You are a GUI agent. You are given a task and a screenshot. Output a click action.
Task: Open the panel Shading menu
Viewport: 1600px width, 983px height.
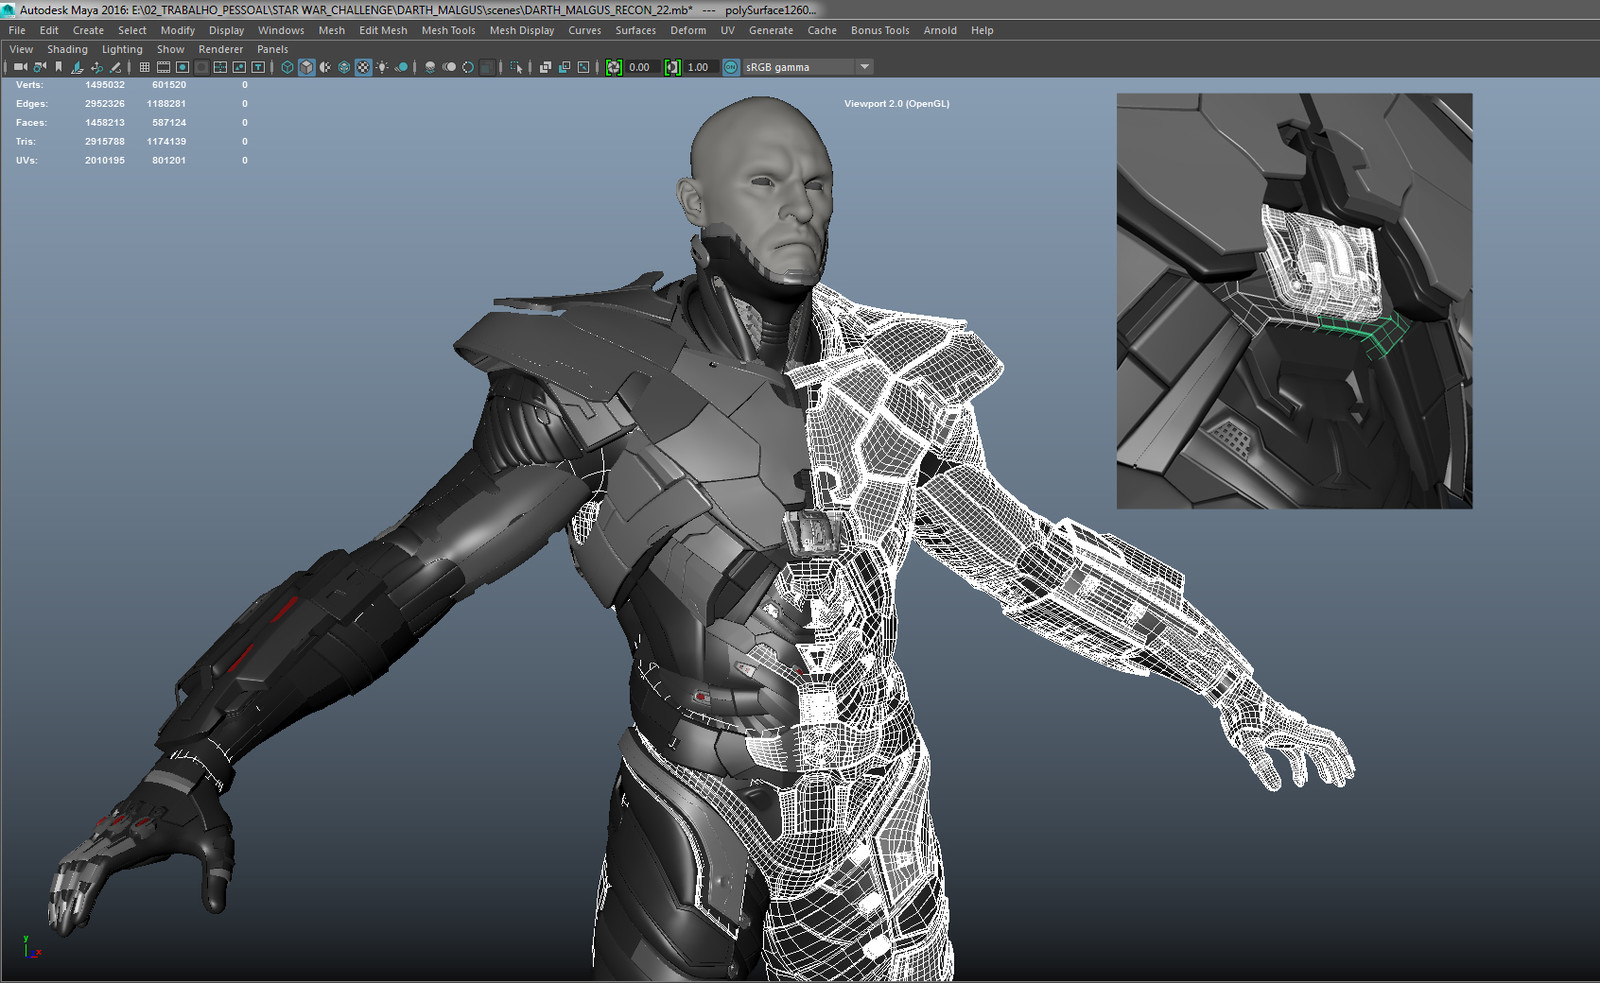coord(67,49)
